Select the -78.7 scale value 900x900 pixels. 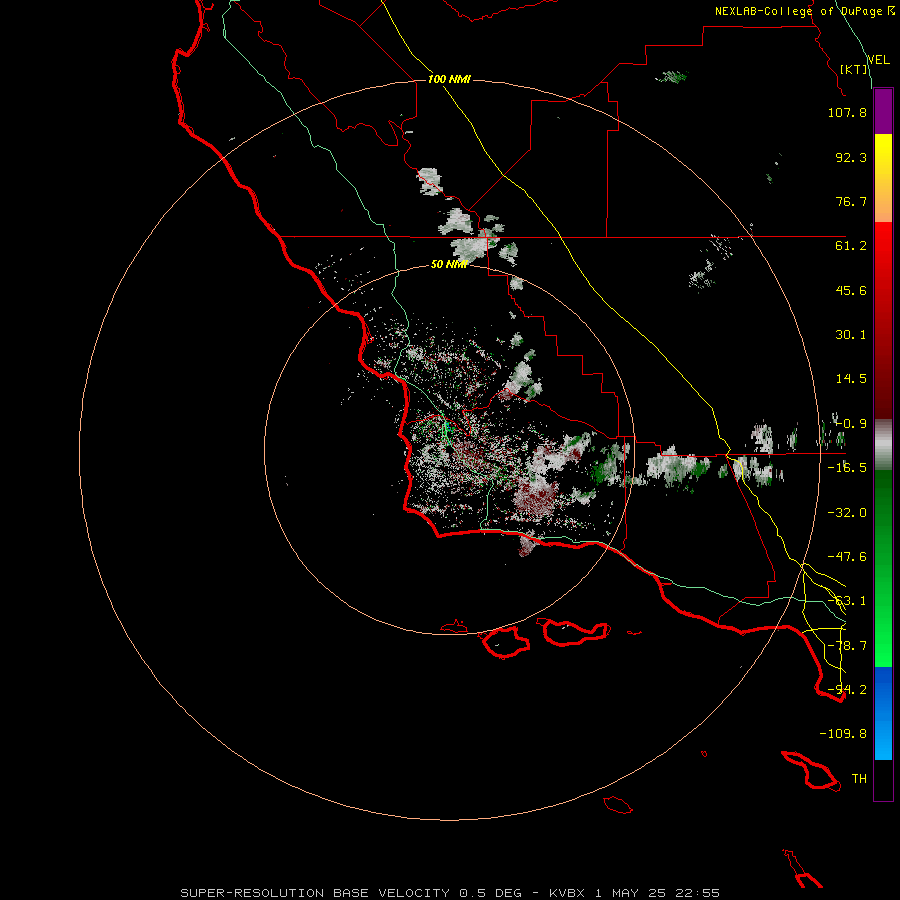point(847,646)
